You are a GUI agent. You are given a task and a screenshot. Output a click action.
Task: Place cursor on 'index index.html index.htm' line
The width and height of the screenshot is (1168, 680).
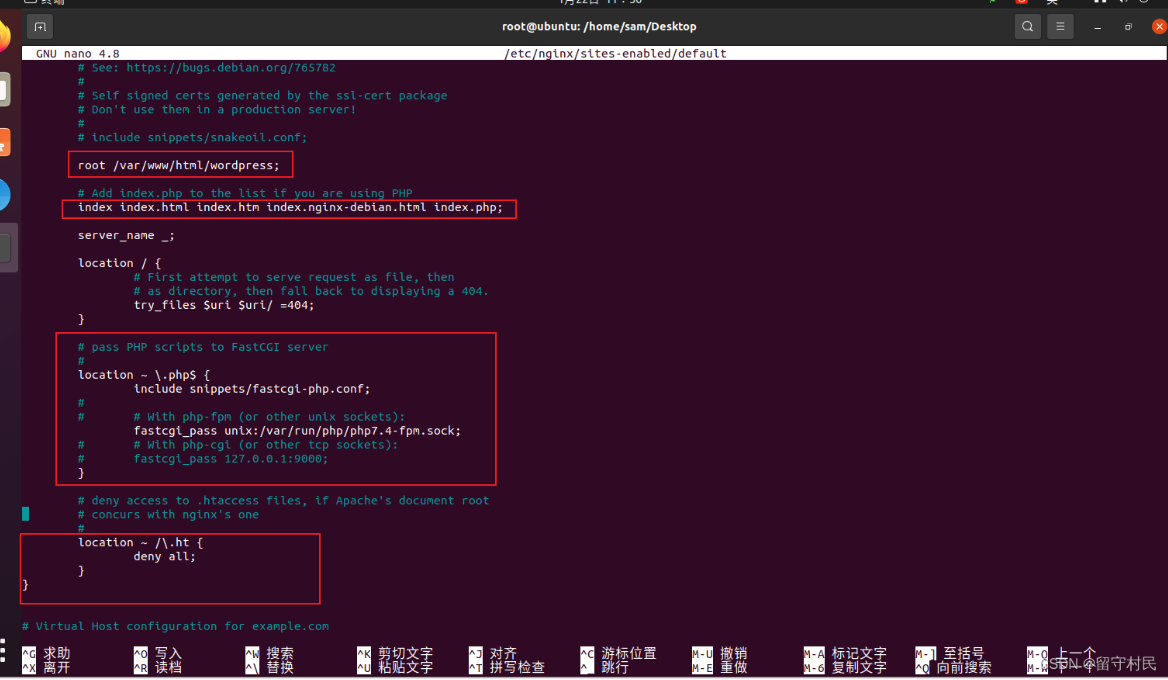click(x=291, y=207)
